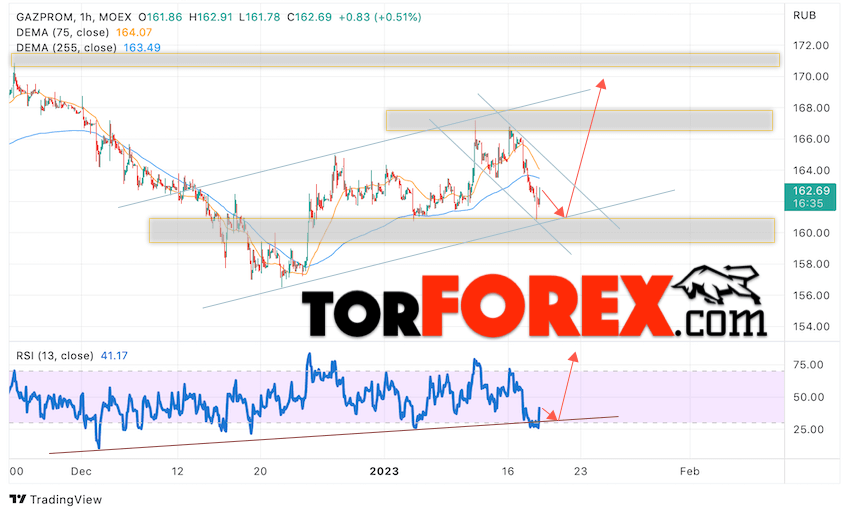The height and width of the screenshot is (515, 849).
Task: Click the GAZPROM, 1h, MOEX symbol title
Action: click(74, 17)
